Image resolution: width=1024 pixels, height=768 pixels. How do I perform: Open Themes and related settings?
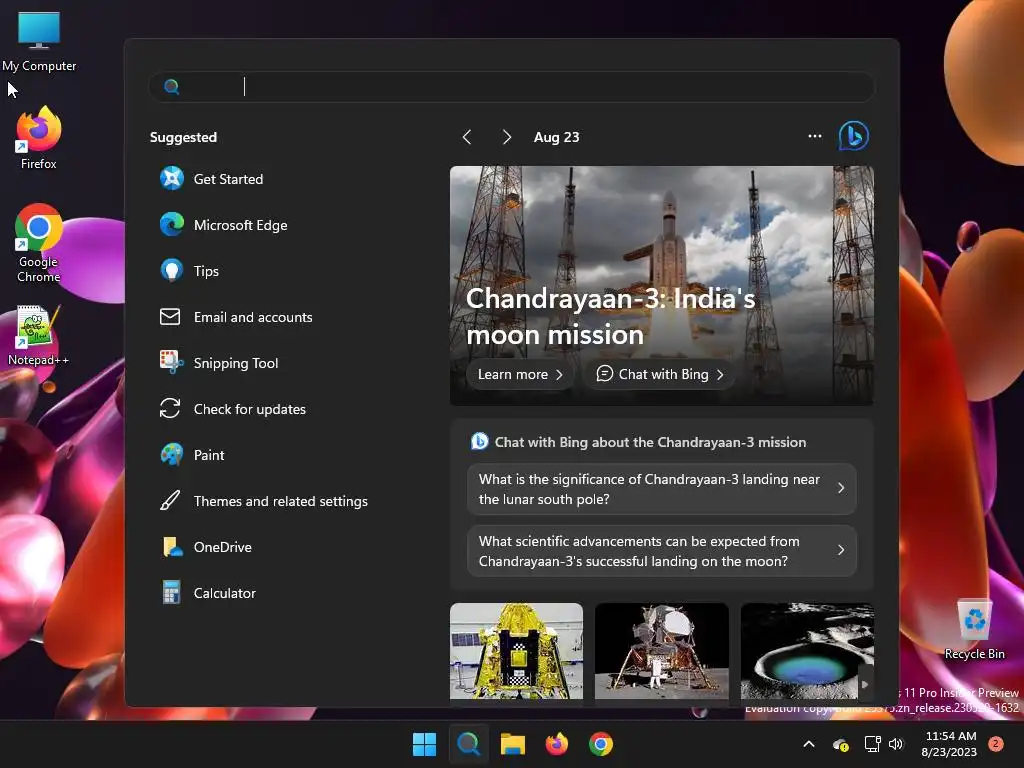264,501
